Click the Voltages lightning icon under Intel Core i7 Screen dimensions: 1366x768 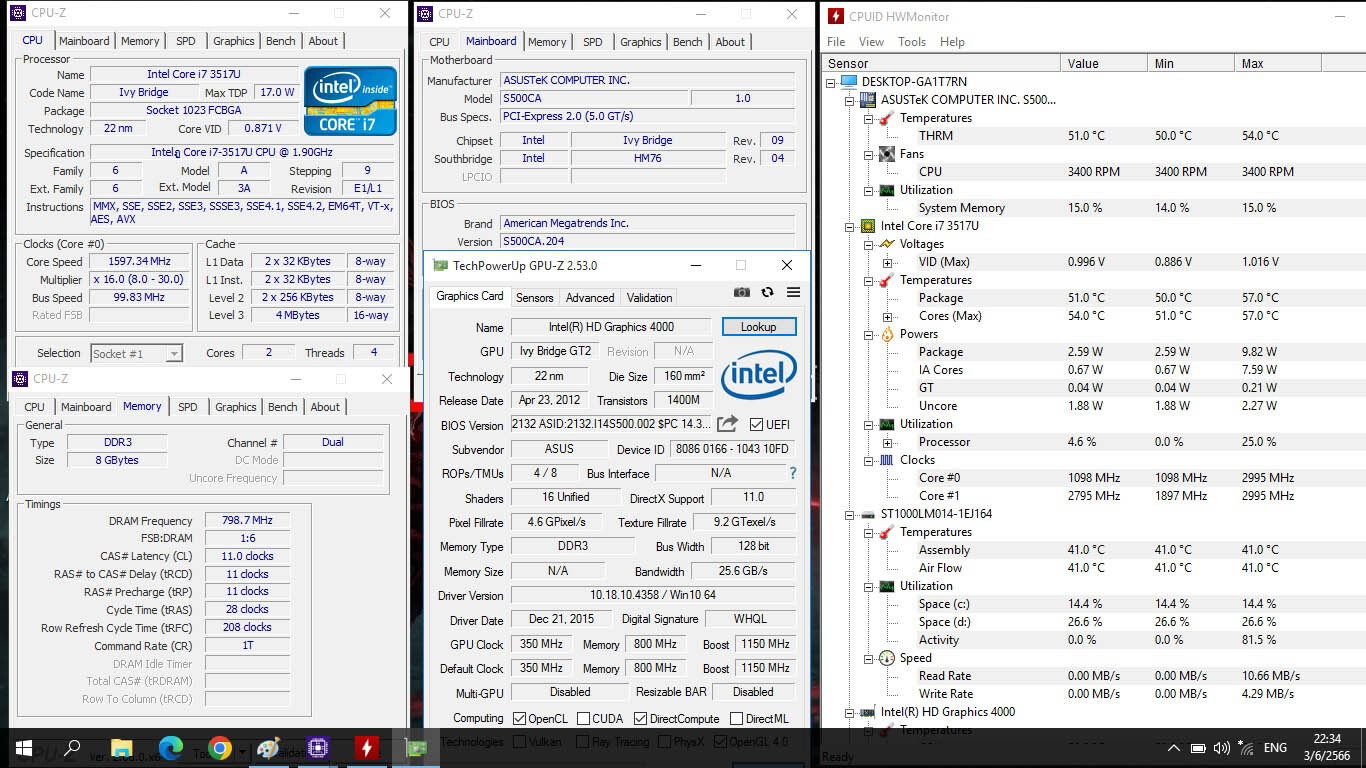(886, 244)
